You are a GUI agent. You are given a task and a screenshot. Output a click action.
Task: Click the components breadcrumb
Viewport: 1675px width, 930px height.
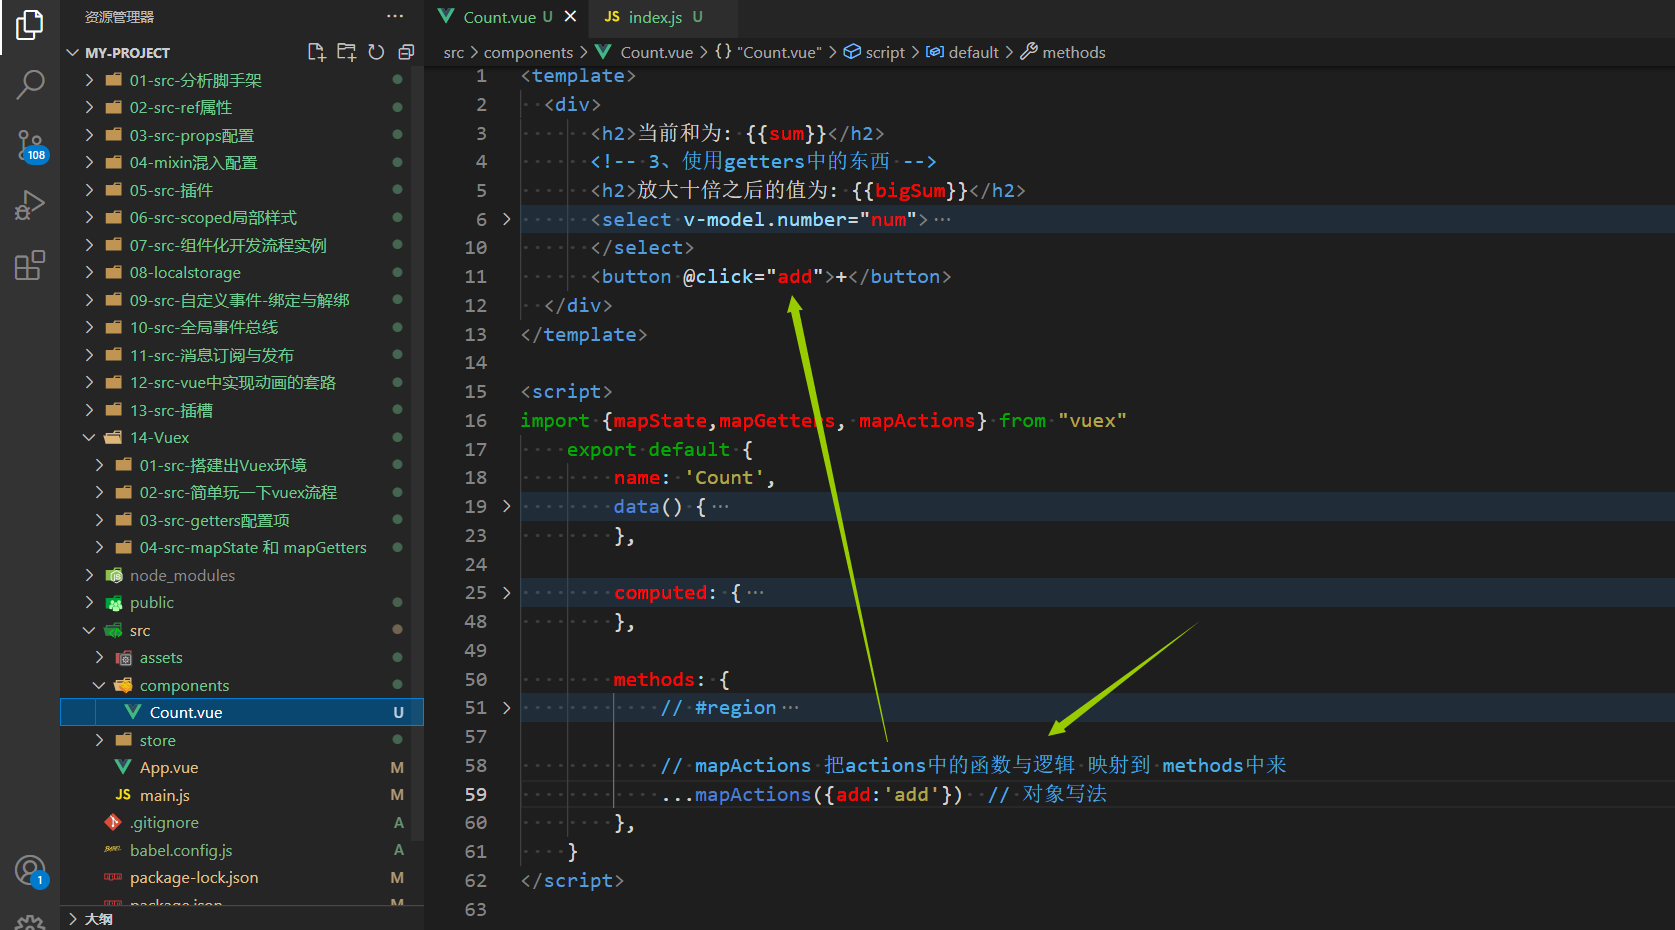pos(528,52)
